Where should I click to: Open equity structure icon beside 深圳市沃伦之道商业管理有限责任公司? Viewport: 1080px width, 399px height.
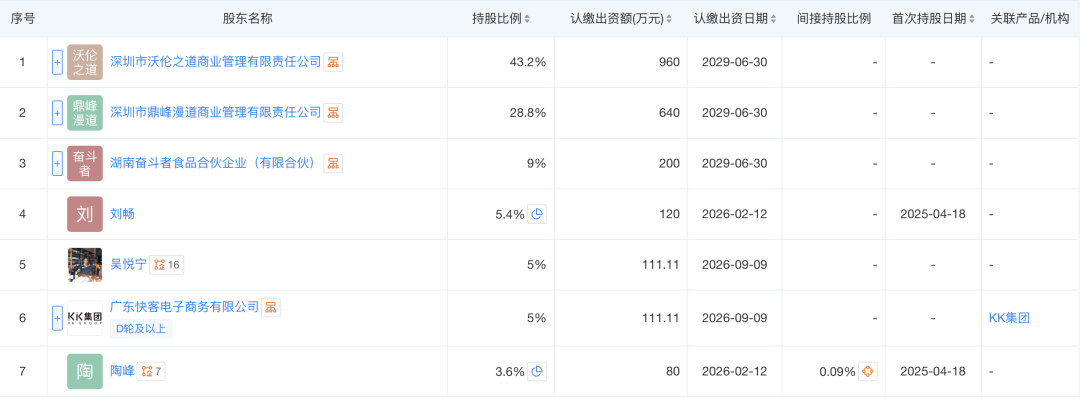[333, 62]
